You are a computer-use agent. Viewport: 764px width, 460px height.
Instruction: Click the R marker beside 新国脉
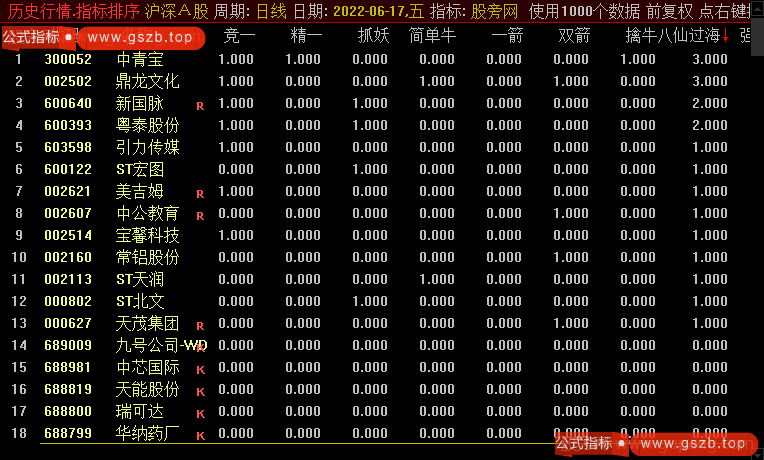(200, 105)
